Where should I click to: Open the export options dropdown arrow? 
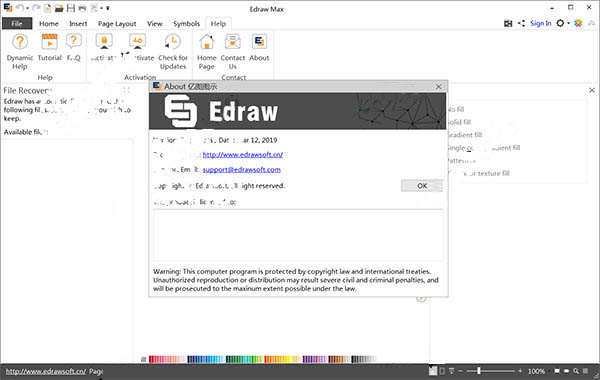point(101,8)
